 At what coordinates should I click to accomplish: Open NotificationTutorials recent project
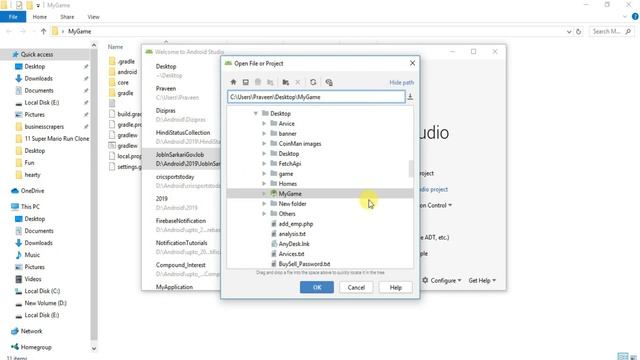183,247
